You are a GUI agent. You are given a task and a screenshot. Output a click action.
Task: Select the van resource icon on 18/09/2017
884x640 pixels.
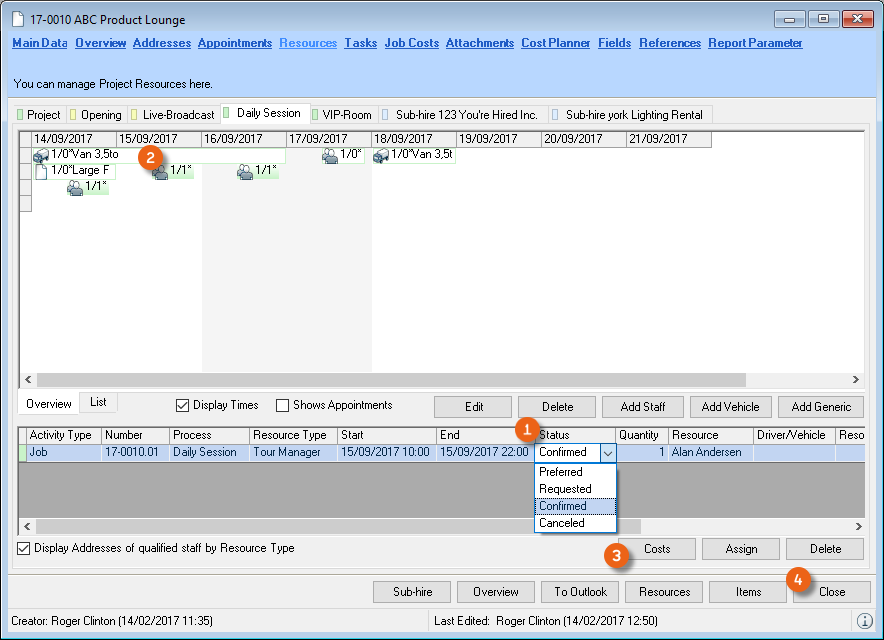[x=381, y=155]
